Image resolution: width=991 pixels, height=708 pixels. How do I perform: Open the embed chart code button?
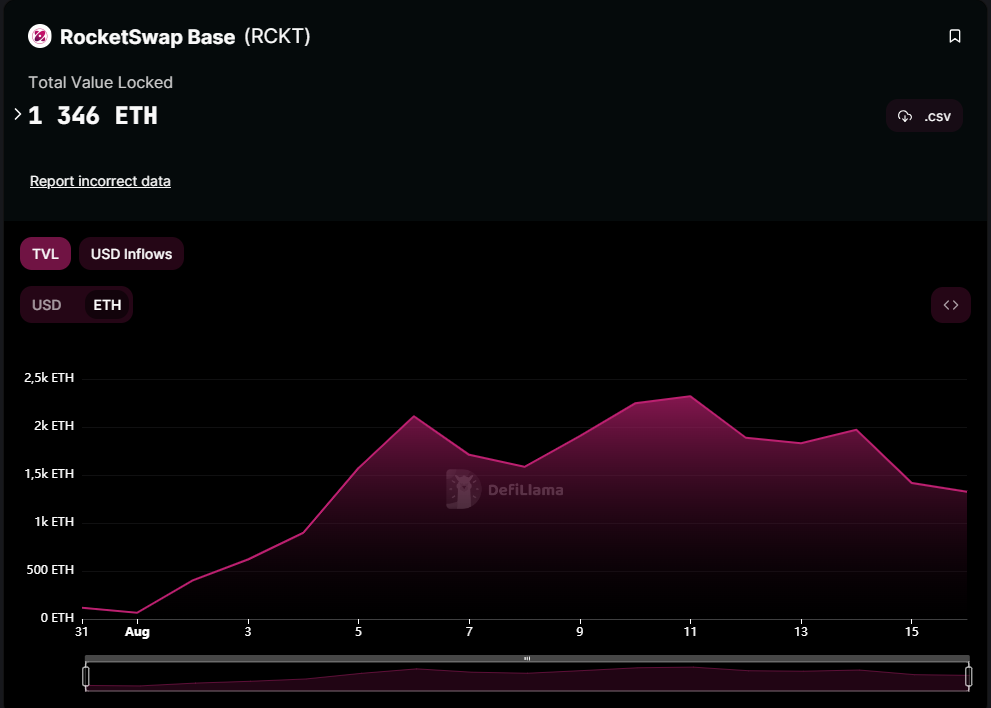pos(950,305)
